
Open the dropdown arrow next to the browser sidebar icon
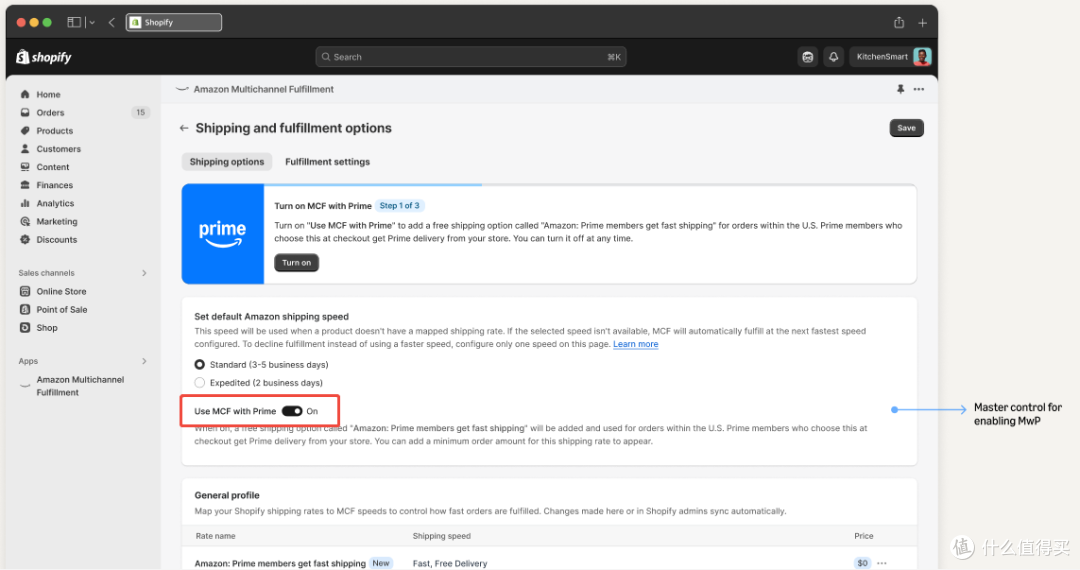point(92,23)
